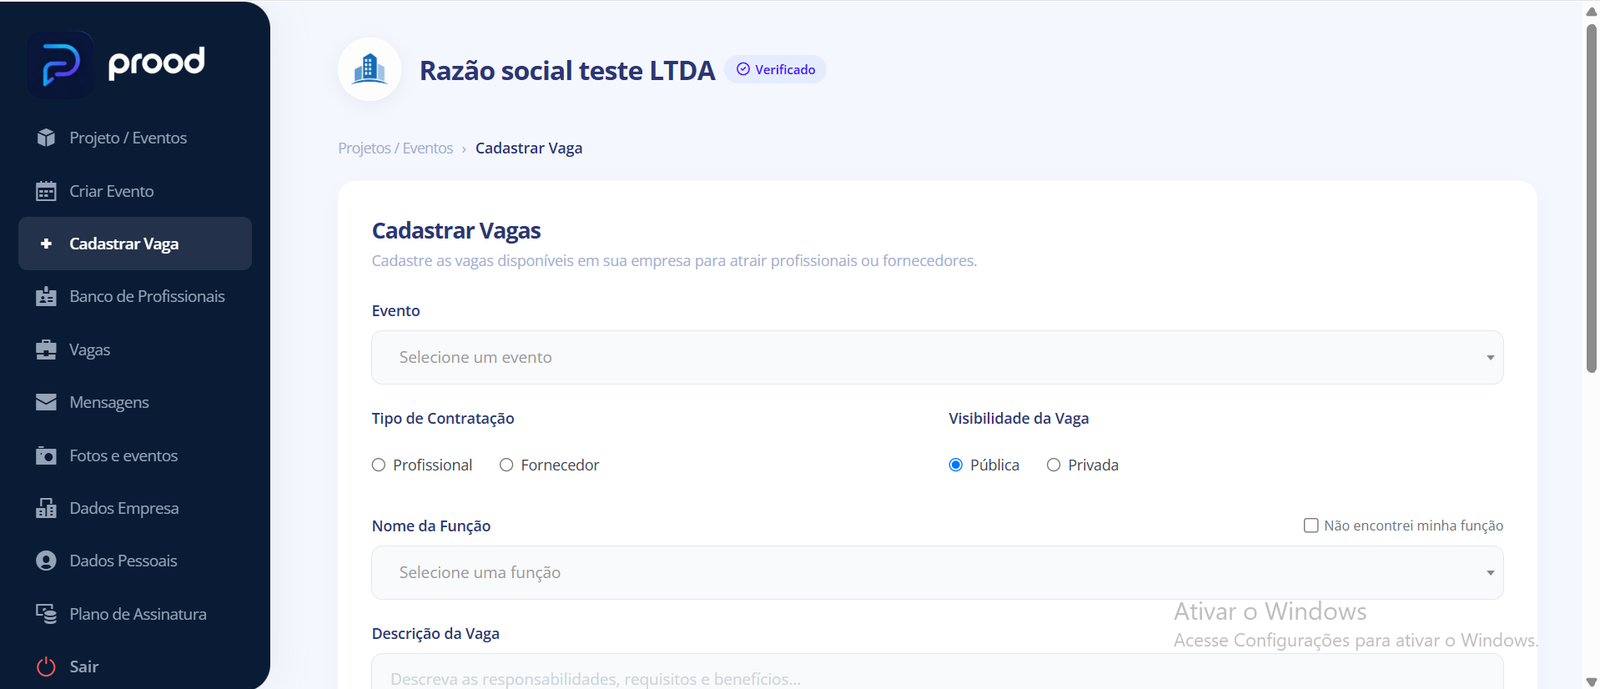
Task: Click the Descrição da Vaga text field
Action: [937, 672]
